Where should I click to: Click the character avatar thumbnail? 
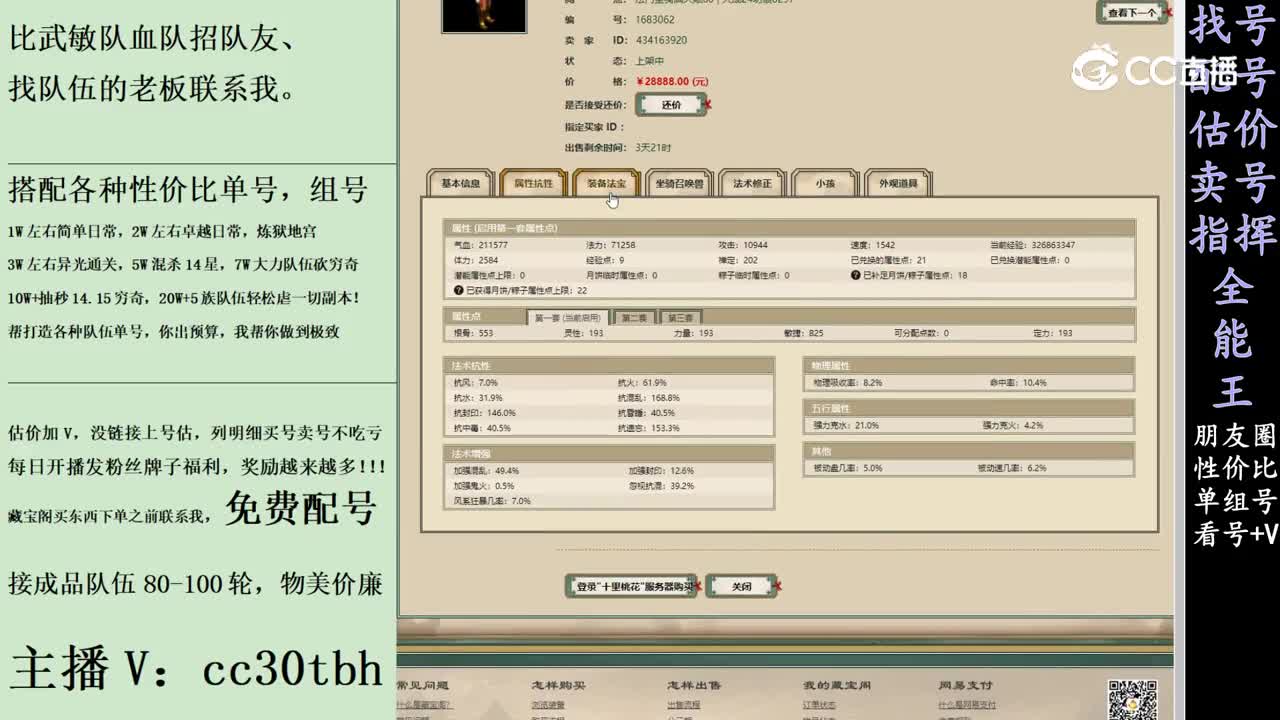click(484, 15)
